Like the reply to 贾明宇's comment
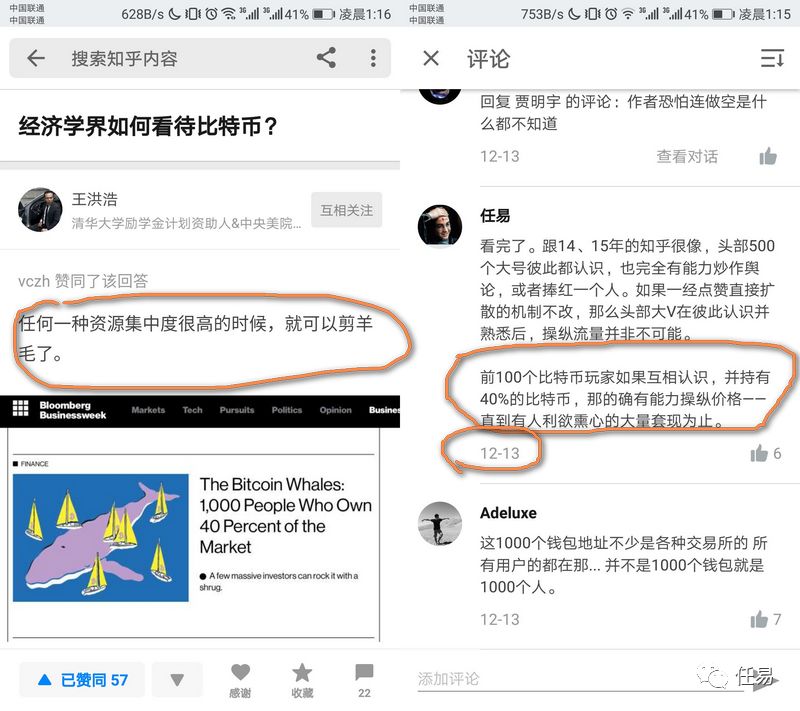This screenshot has height=711, width=800. point(768,156)
